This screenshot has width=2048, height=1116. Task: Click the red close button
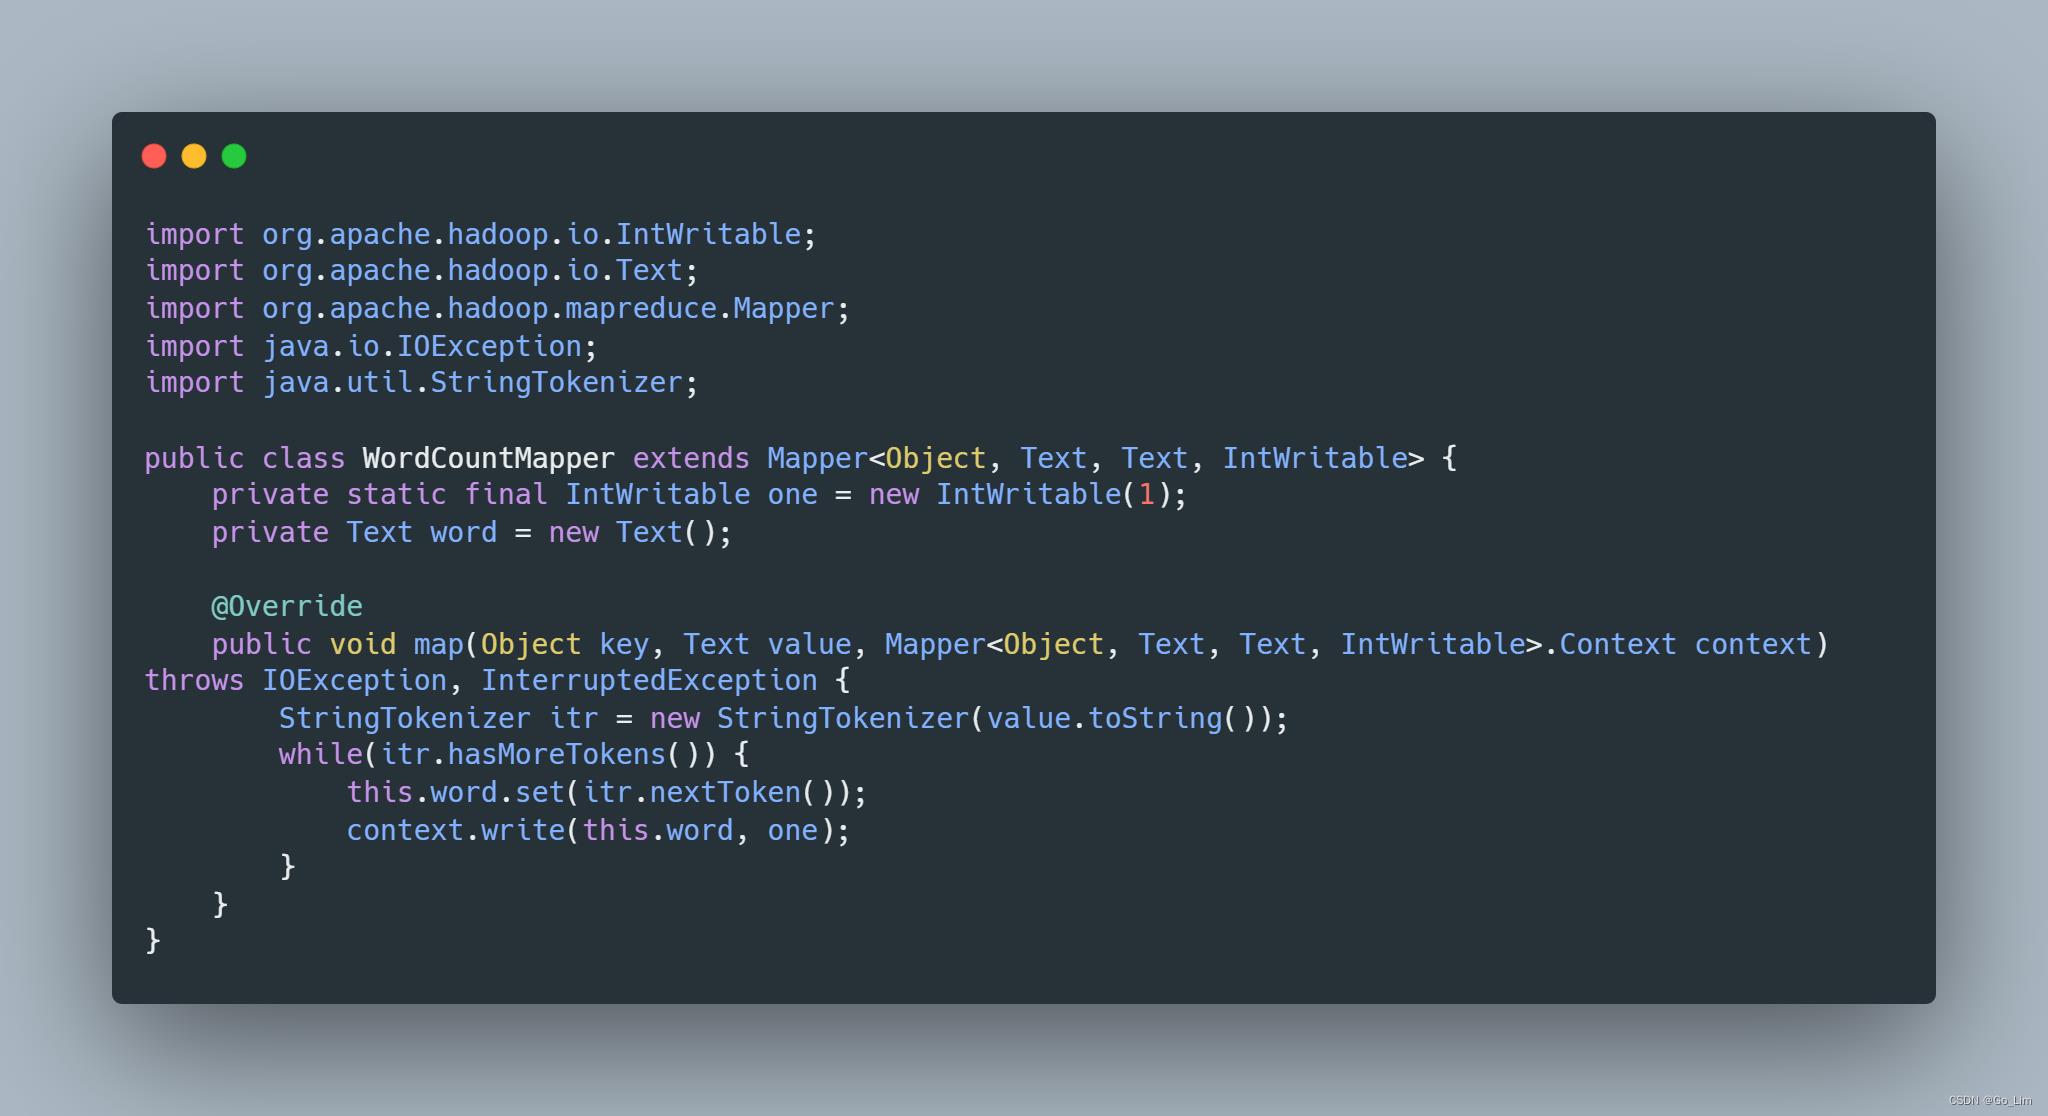pyautogui.click(x=152, y=155)
